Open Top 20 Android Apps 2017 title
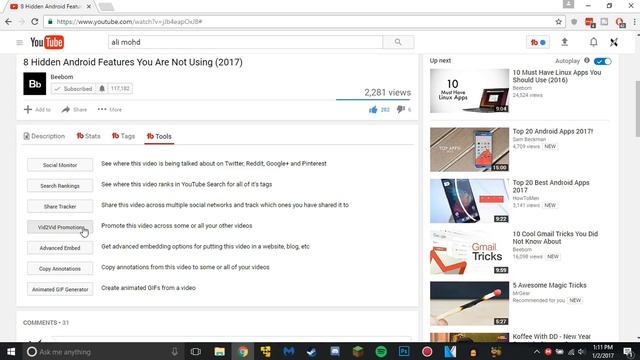 [x=553, y=131]
